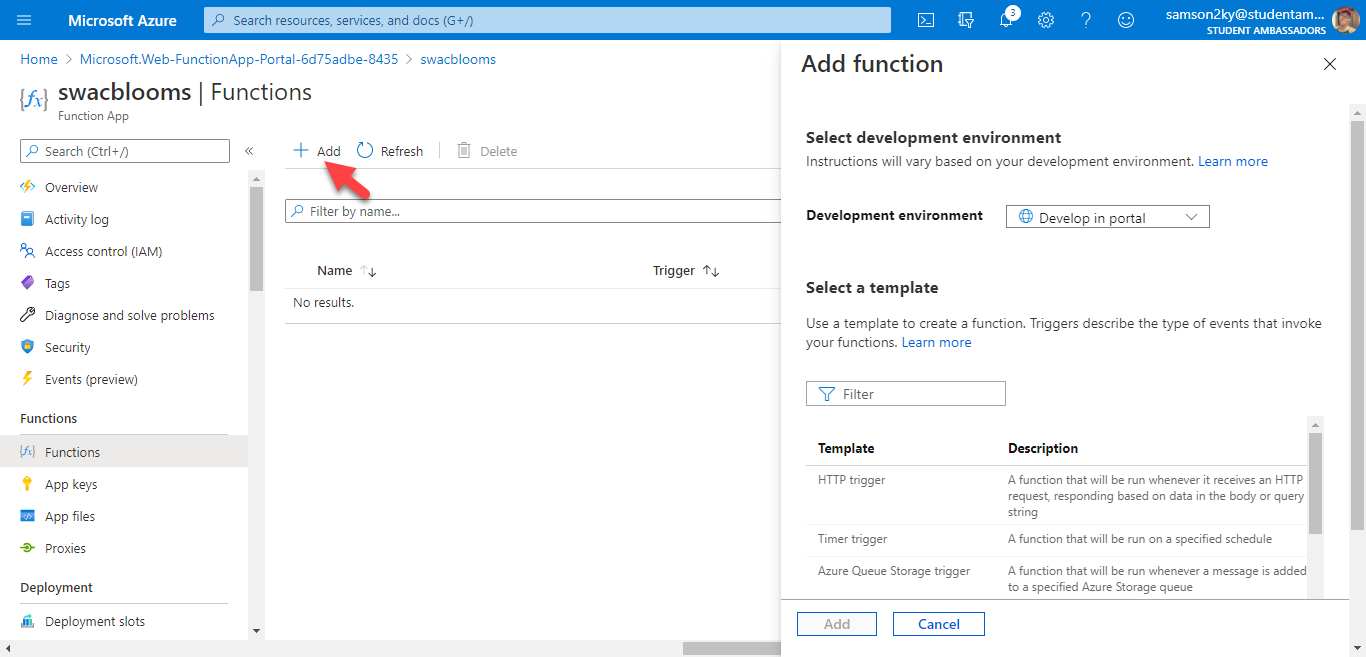1366x657 pixels.
Task: Click Microsoft Azure logo text
Action: [122, 20]
